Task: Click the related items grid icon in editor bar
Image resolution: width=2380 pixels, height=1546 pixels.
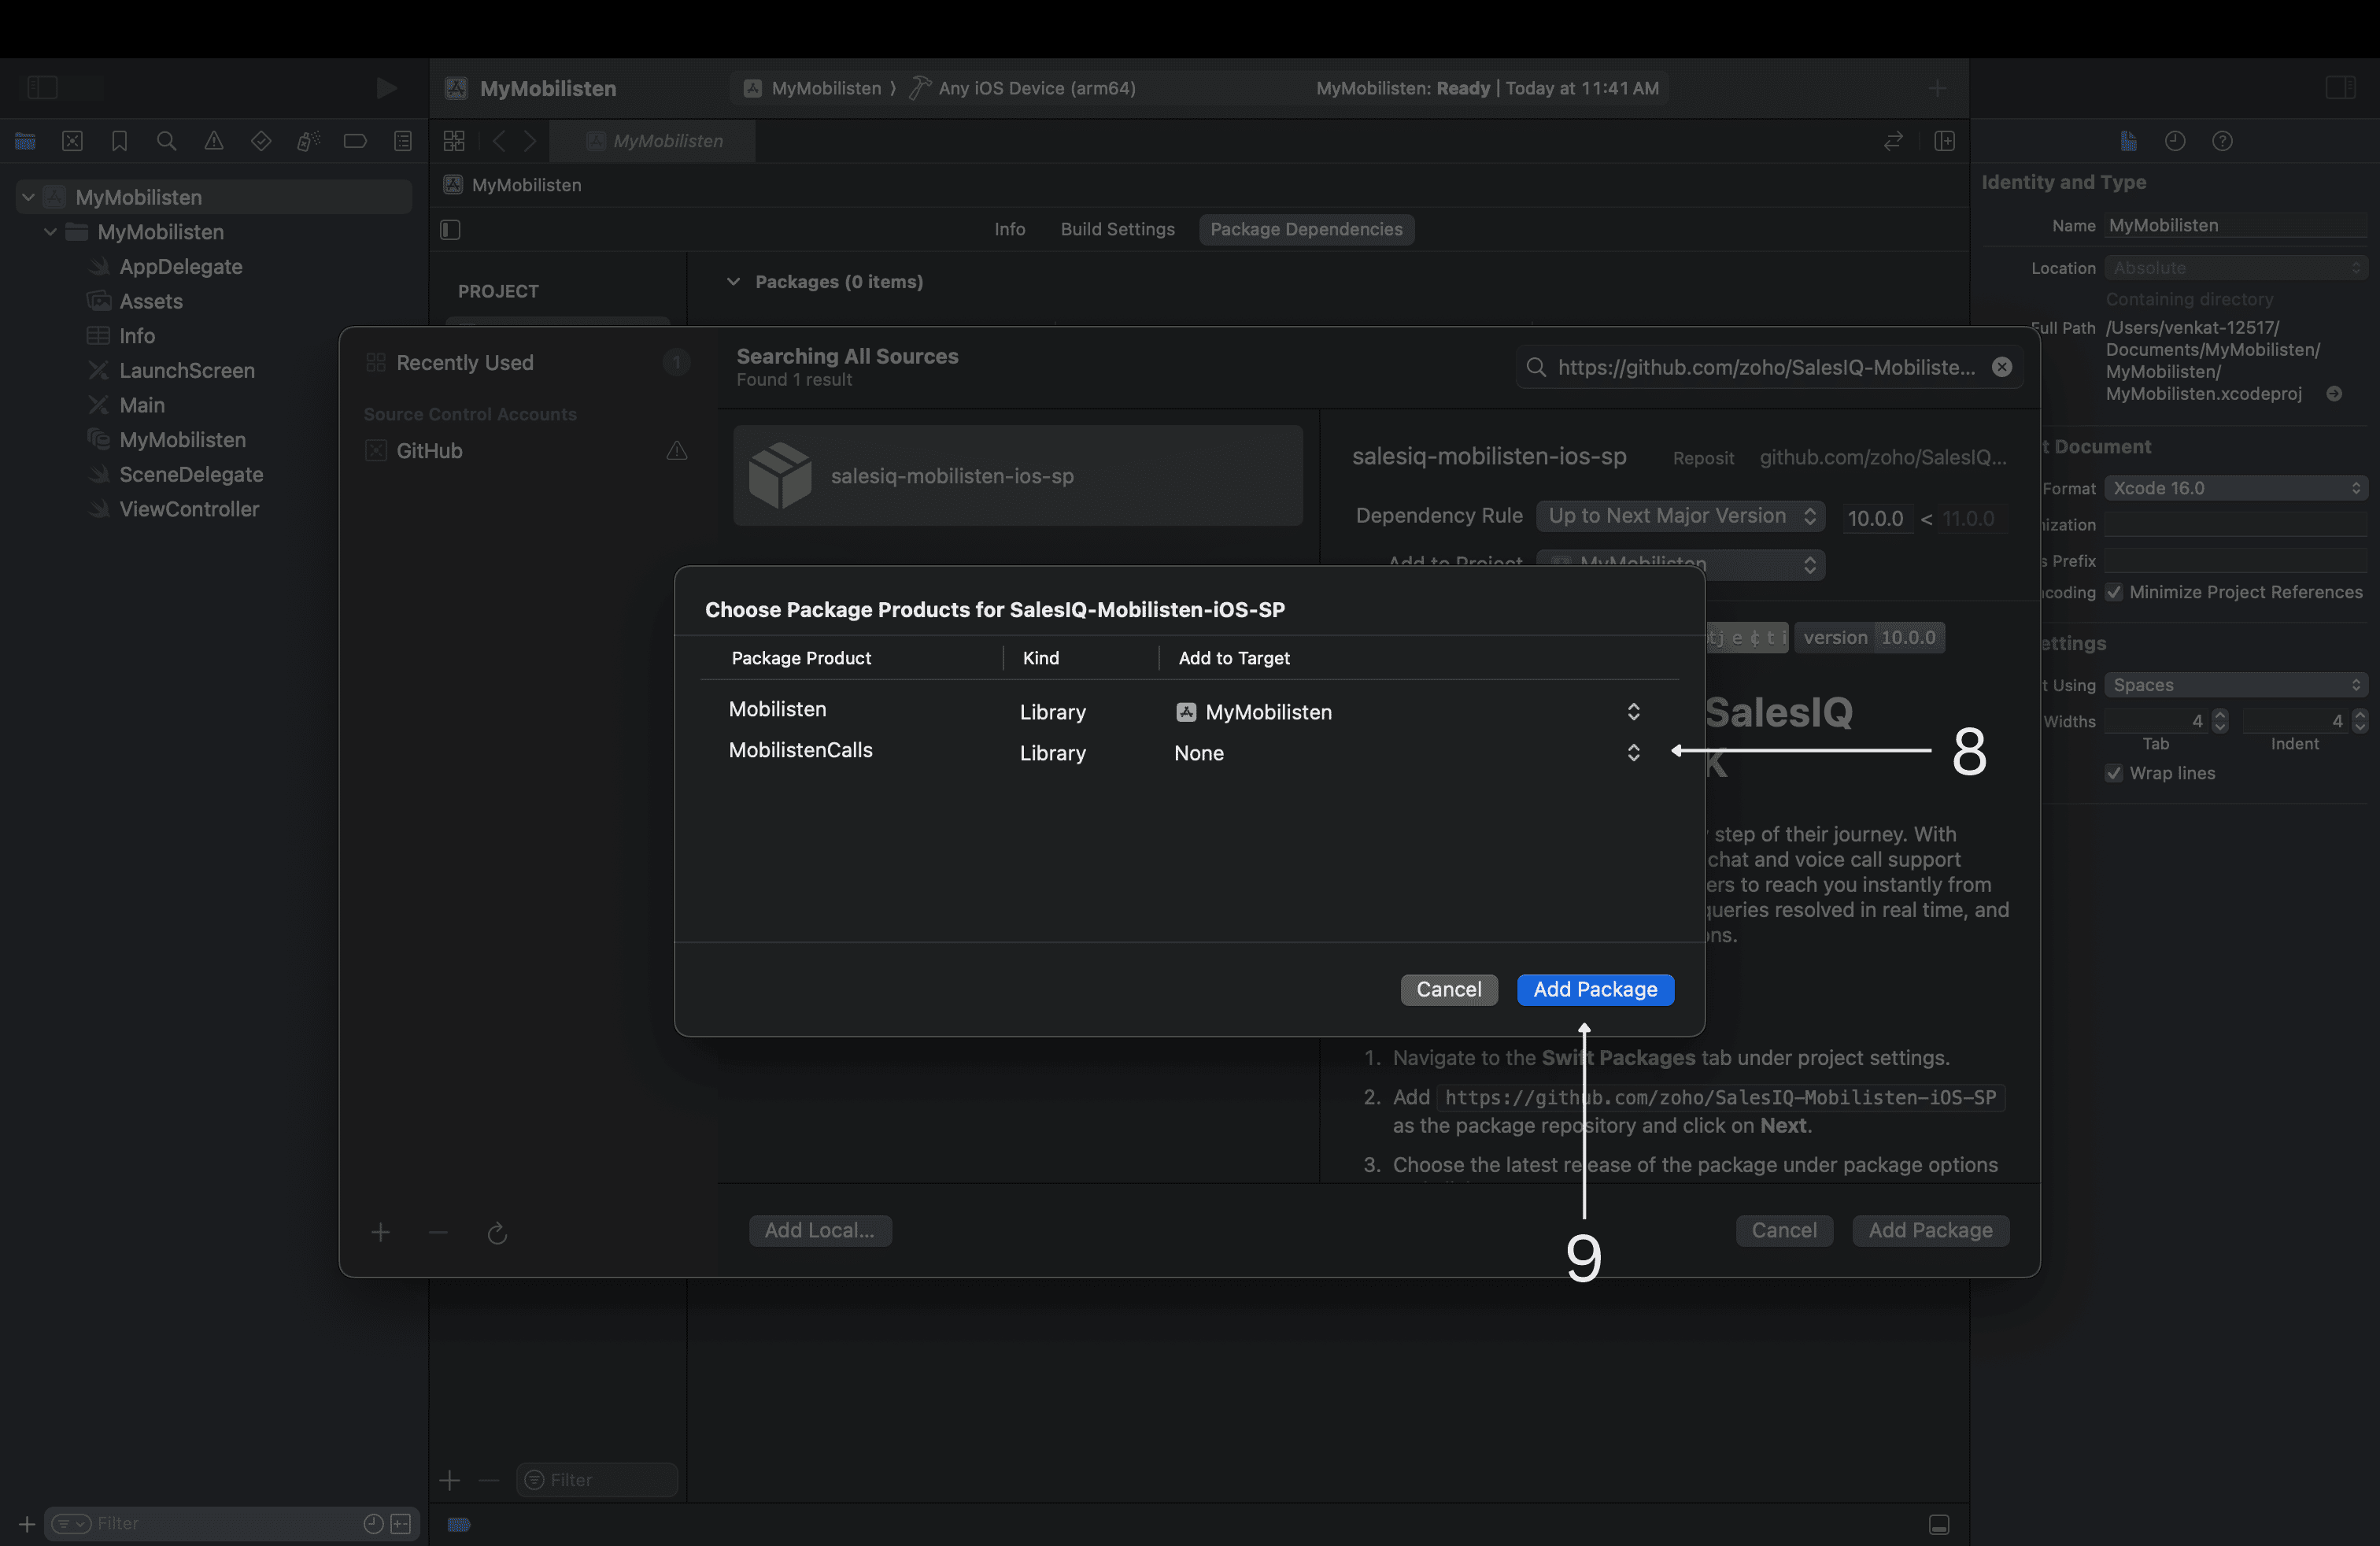Action: (454, 141)
